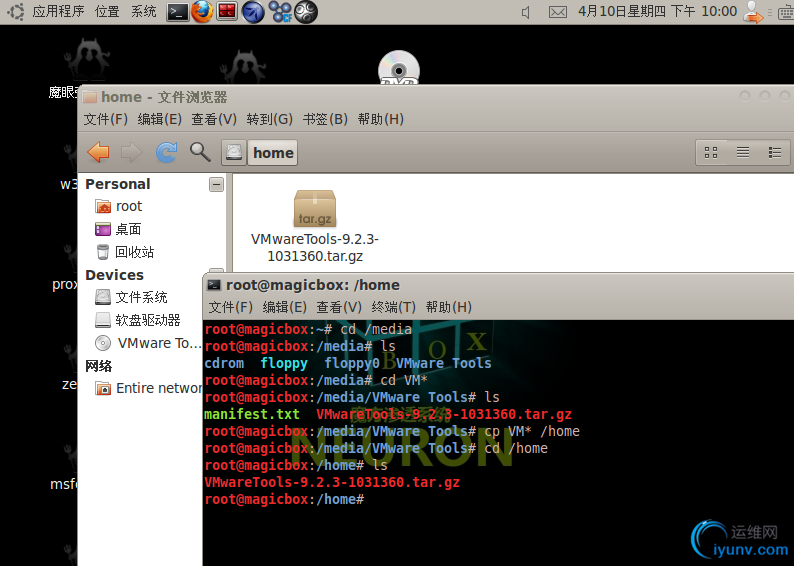The width and height of the screenshot is (794, 566).
Task: Open 文件(F) menu in terminal window
Action: click(x=230, y=307)
